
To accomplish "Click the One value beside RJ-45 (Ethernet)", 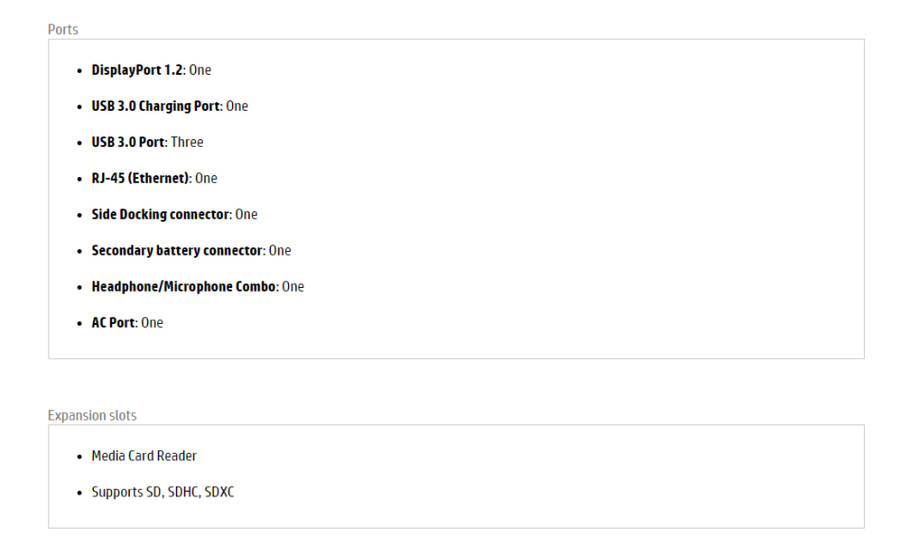I will 206,178.
